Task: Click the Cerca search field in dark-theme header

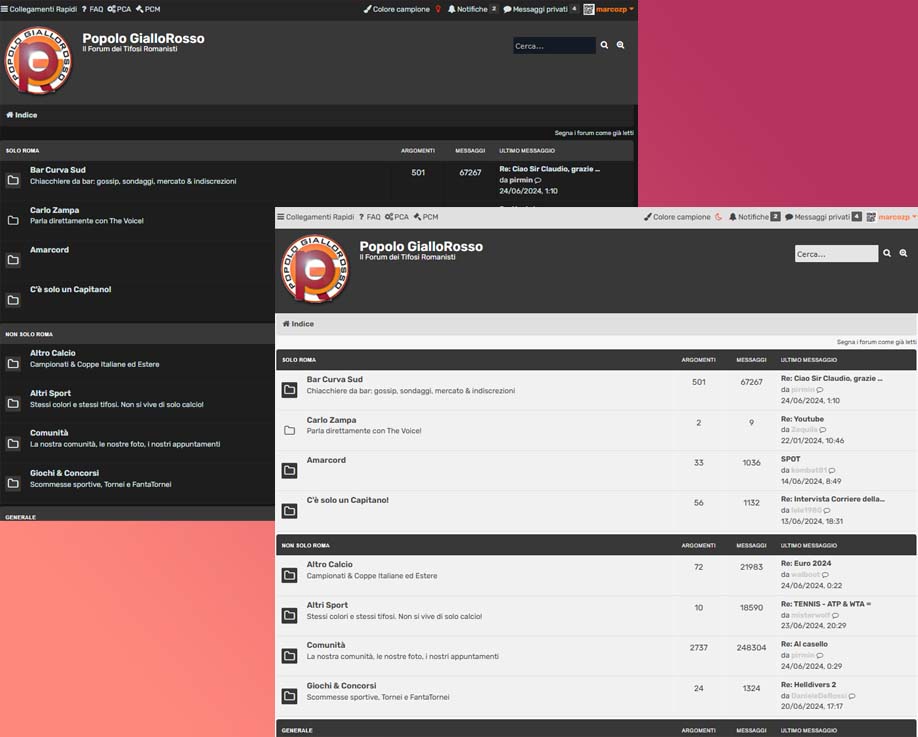Action: [553, 46]
